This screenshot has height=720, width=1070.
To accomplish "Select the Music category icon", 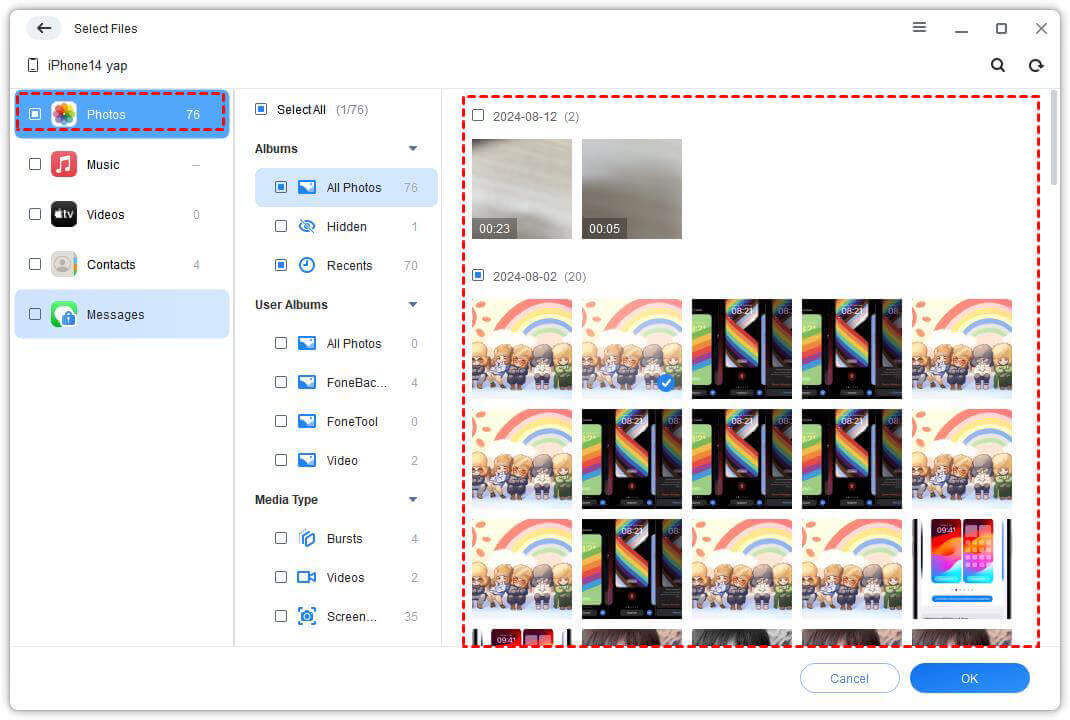I will 64,164.
